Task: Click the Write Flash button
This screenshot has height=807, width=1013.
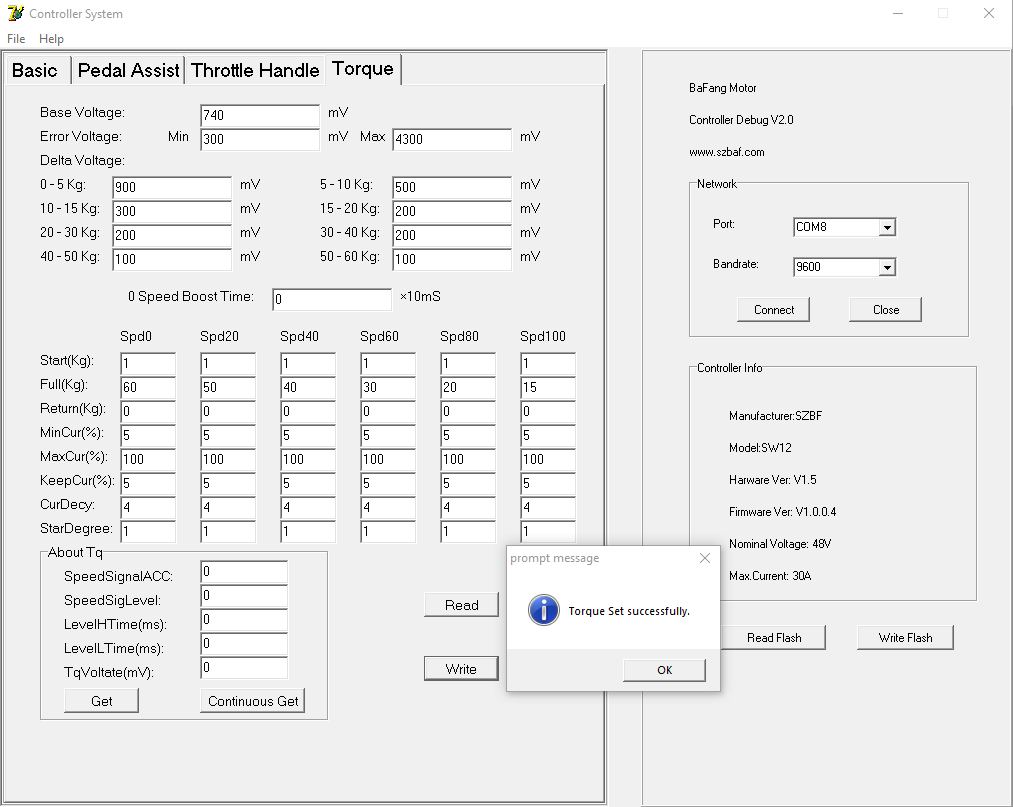Action: click(x=905, y=638)
